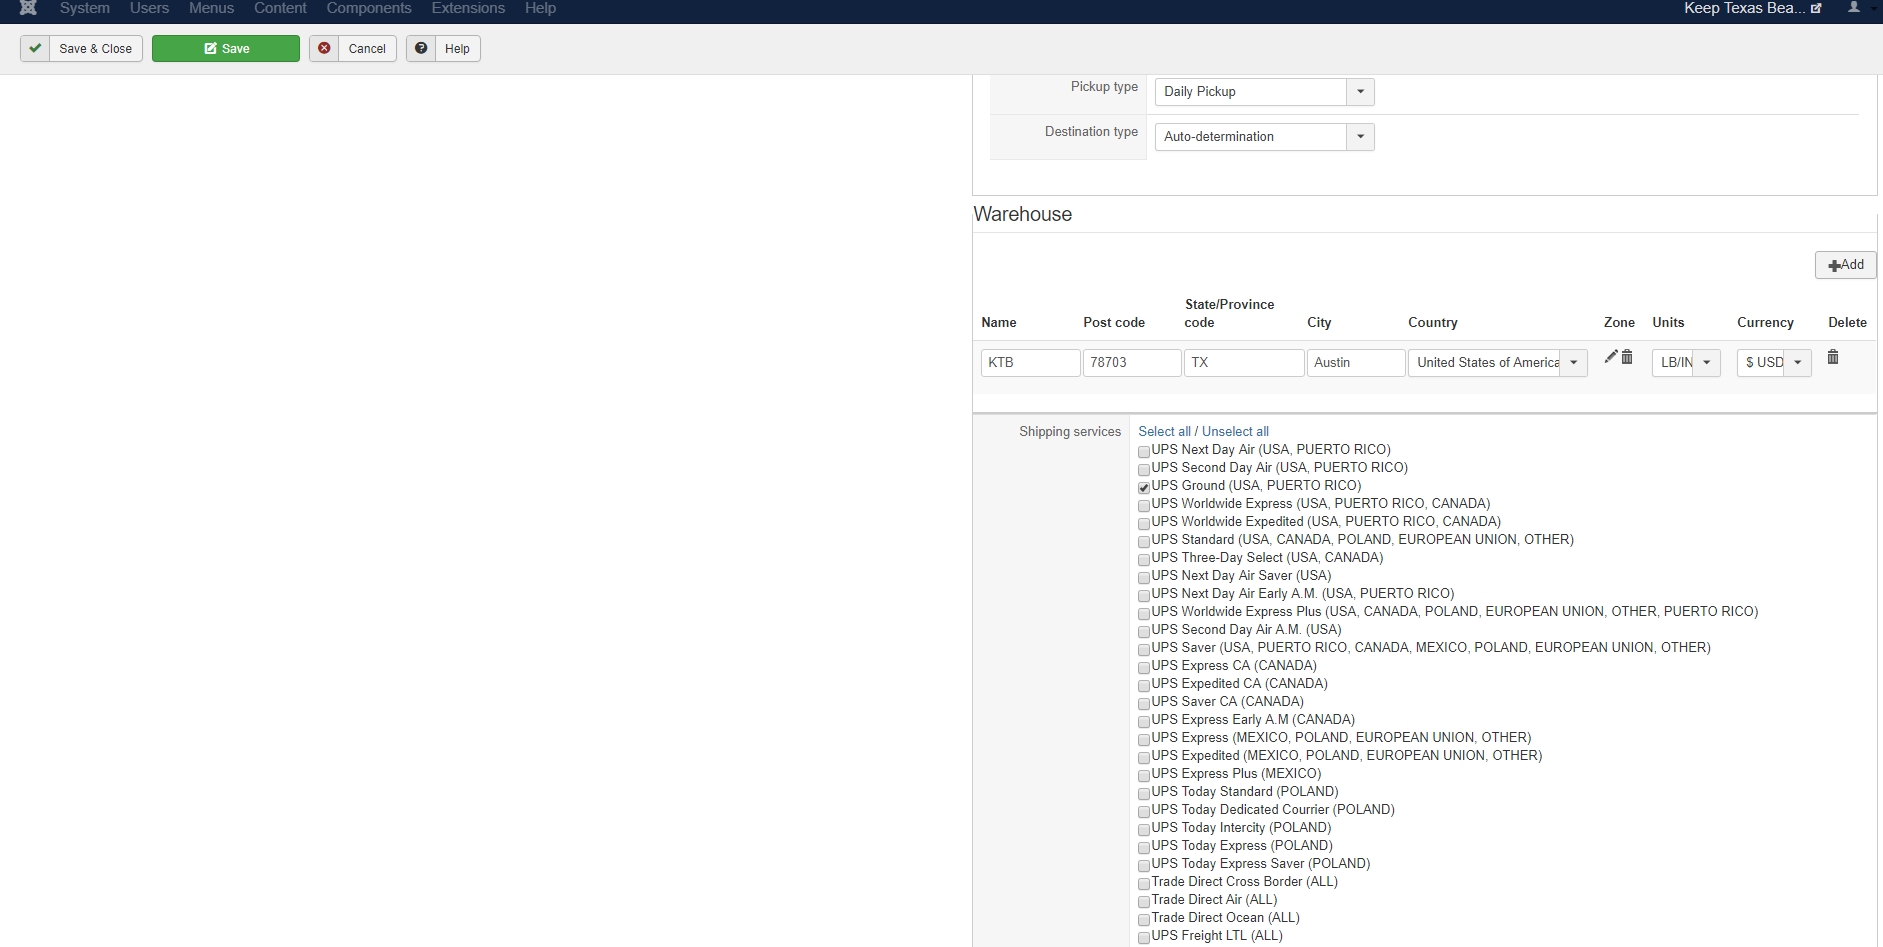Screen dimensions: 1883x947
Task: Check UPS Today Express (POLAND) checkbox
Action: pos(1144,848)
